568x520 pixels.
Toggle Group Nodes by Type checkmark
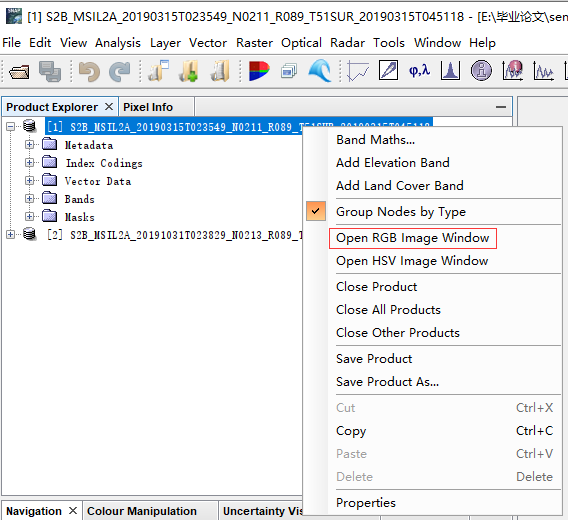click(316, 211)
